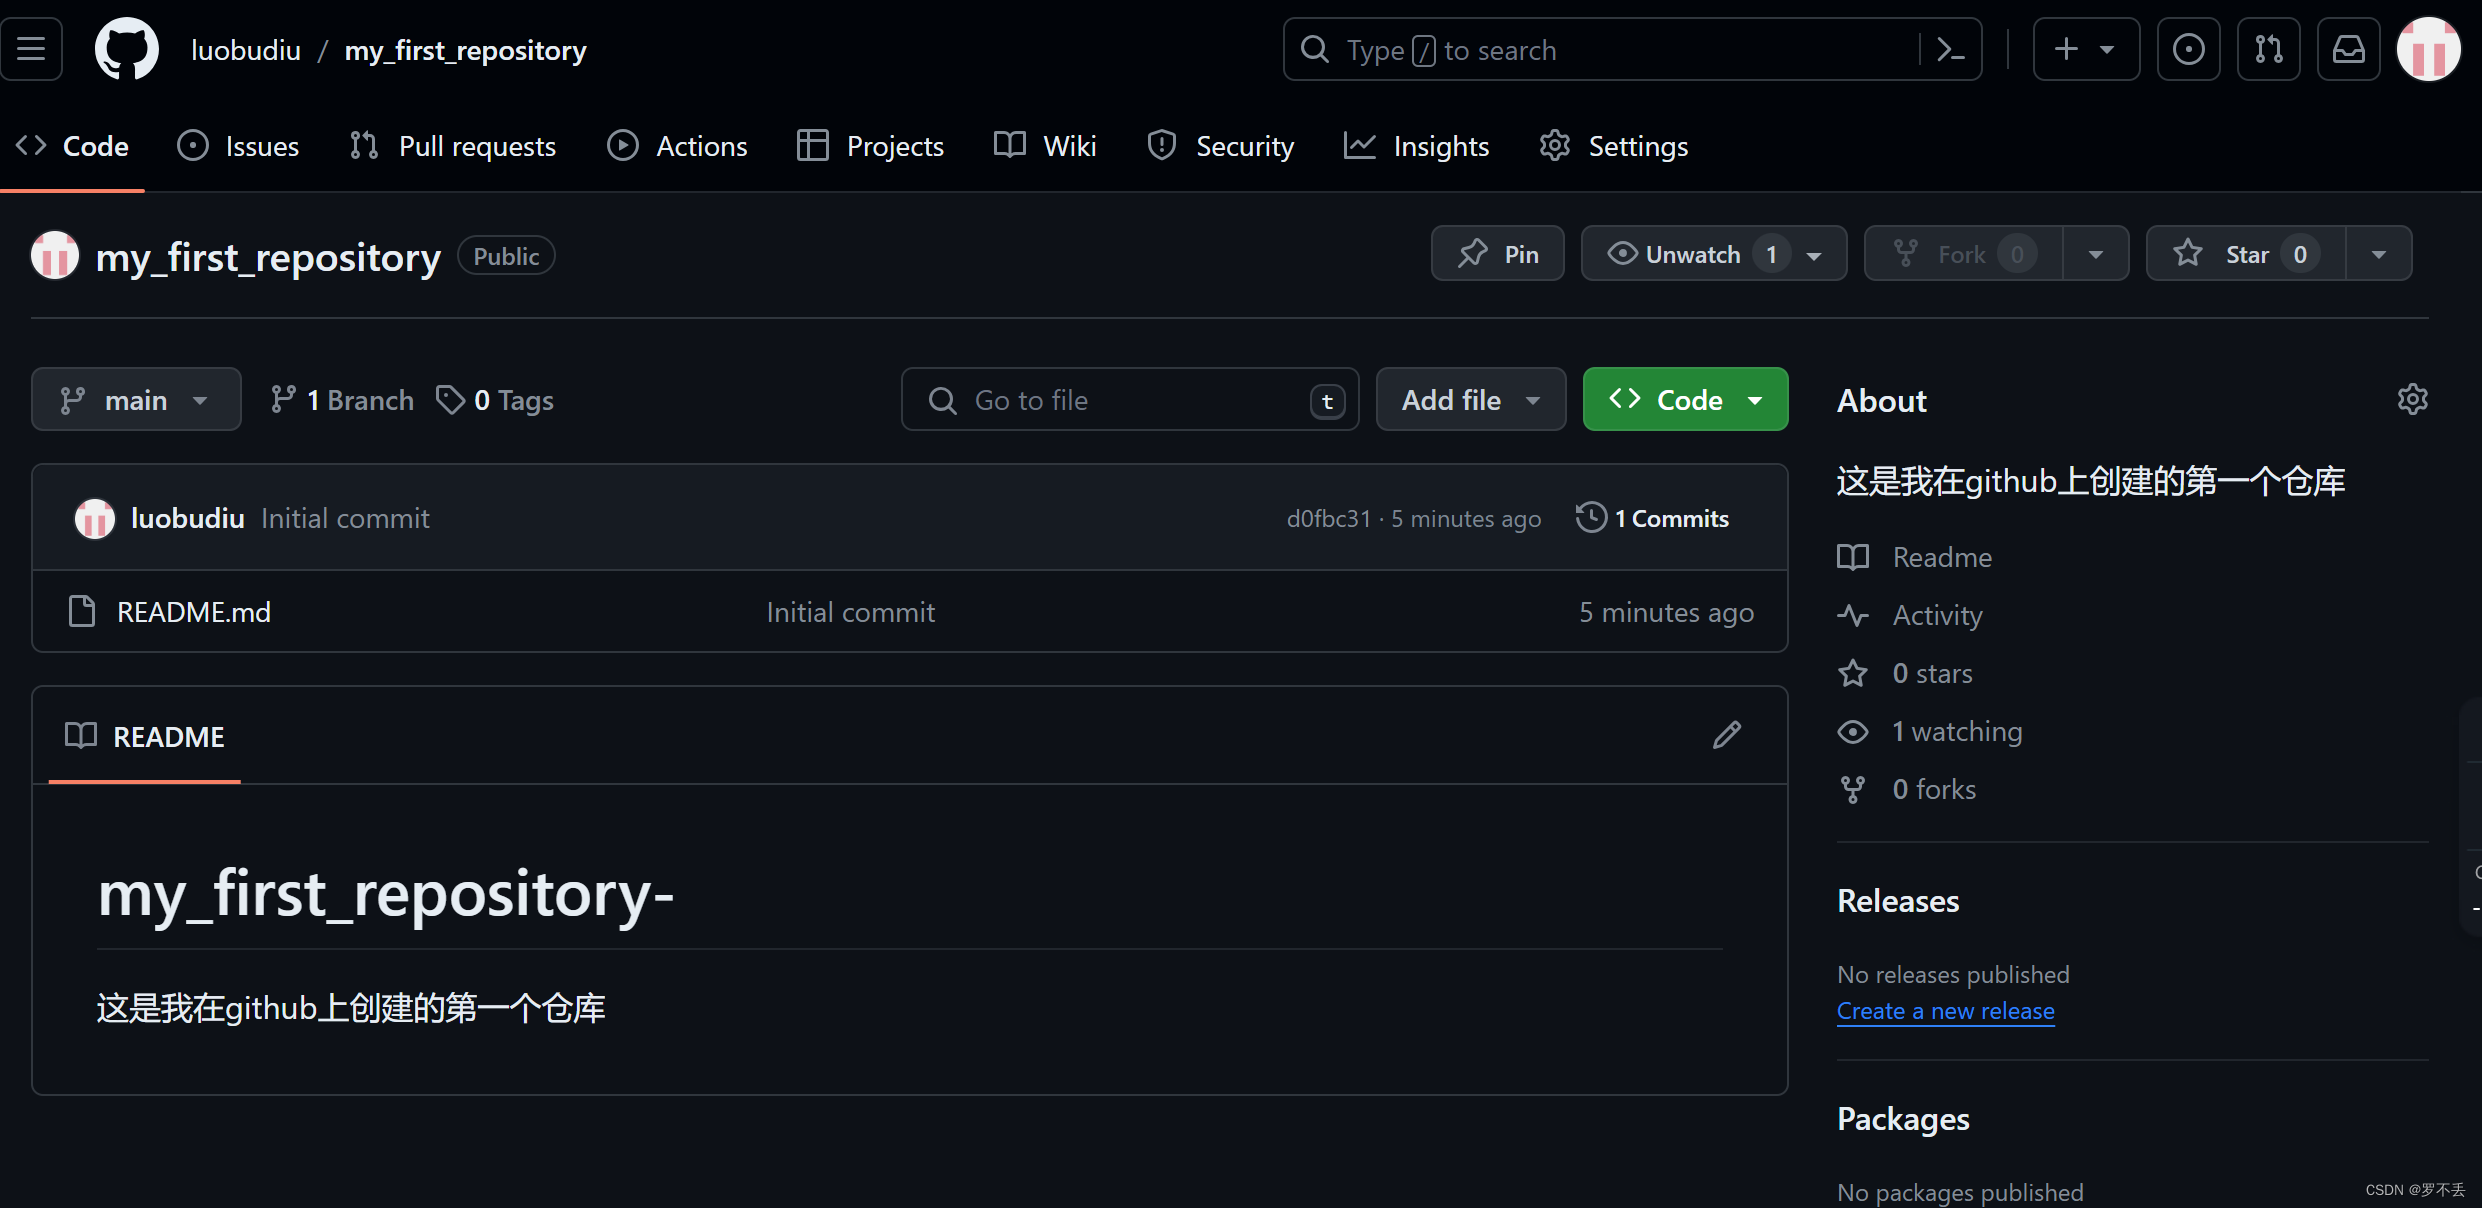Viewport: 2482px width, 1208px height.
Task: Open the hamburger navigation menu
Action: pos(31,49)
